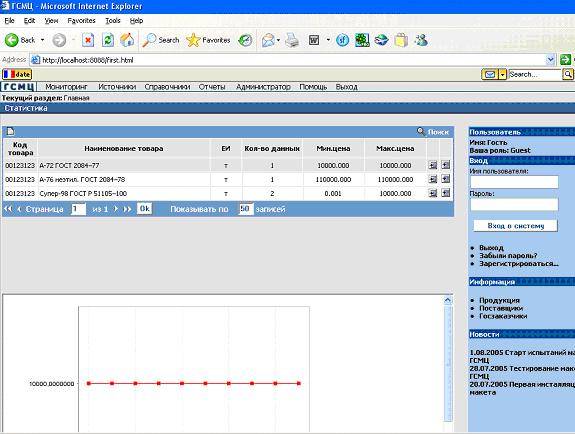575x434 pixels.
Task: Expand the Back button history dropdown
Action: click(x=43, y=40)
